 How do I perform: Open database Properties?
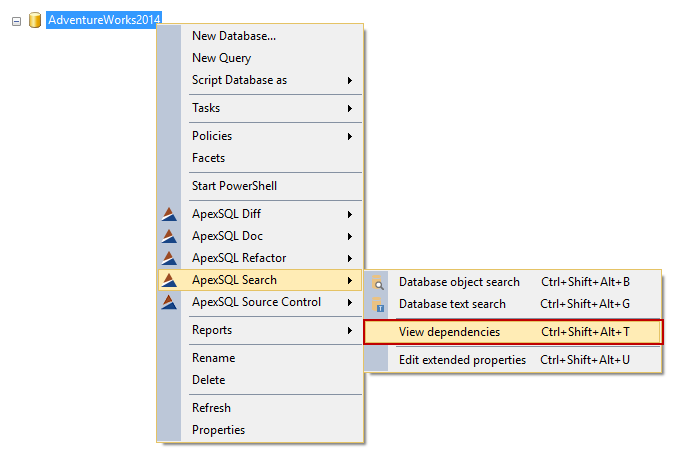click(x=260, y=430)
